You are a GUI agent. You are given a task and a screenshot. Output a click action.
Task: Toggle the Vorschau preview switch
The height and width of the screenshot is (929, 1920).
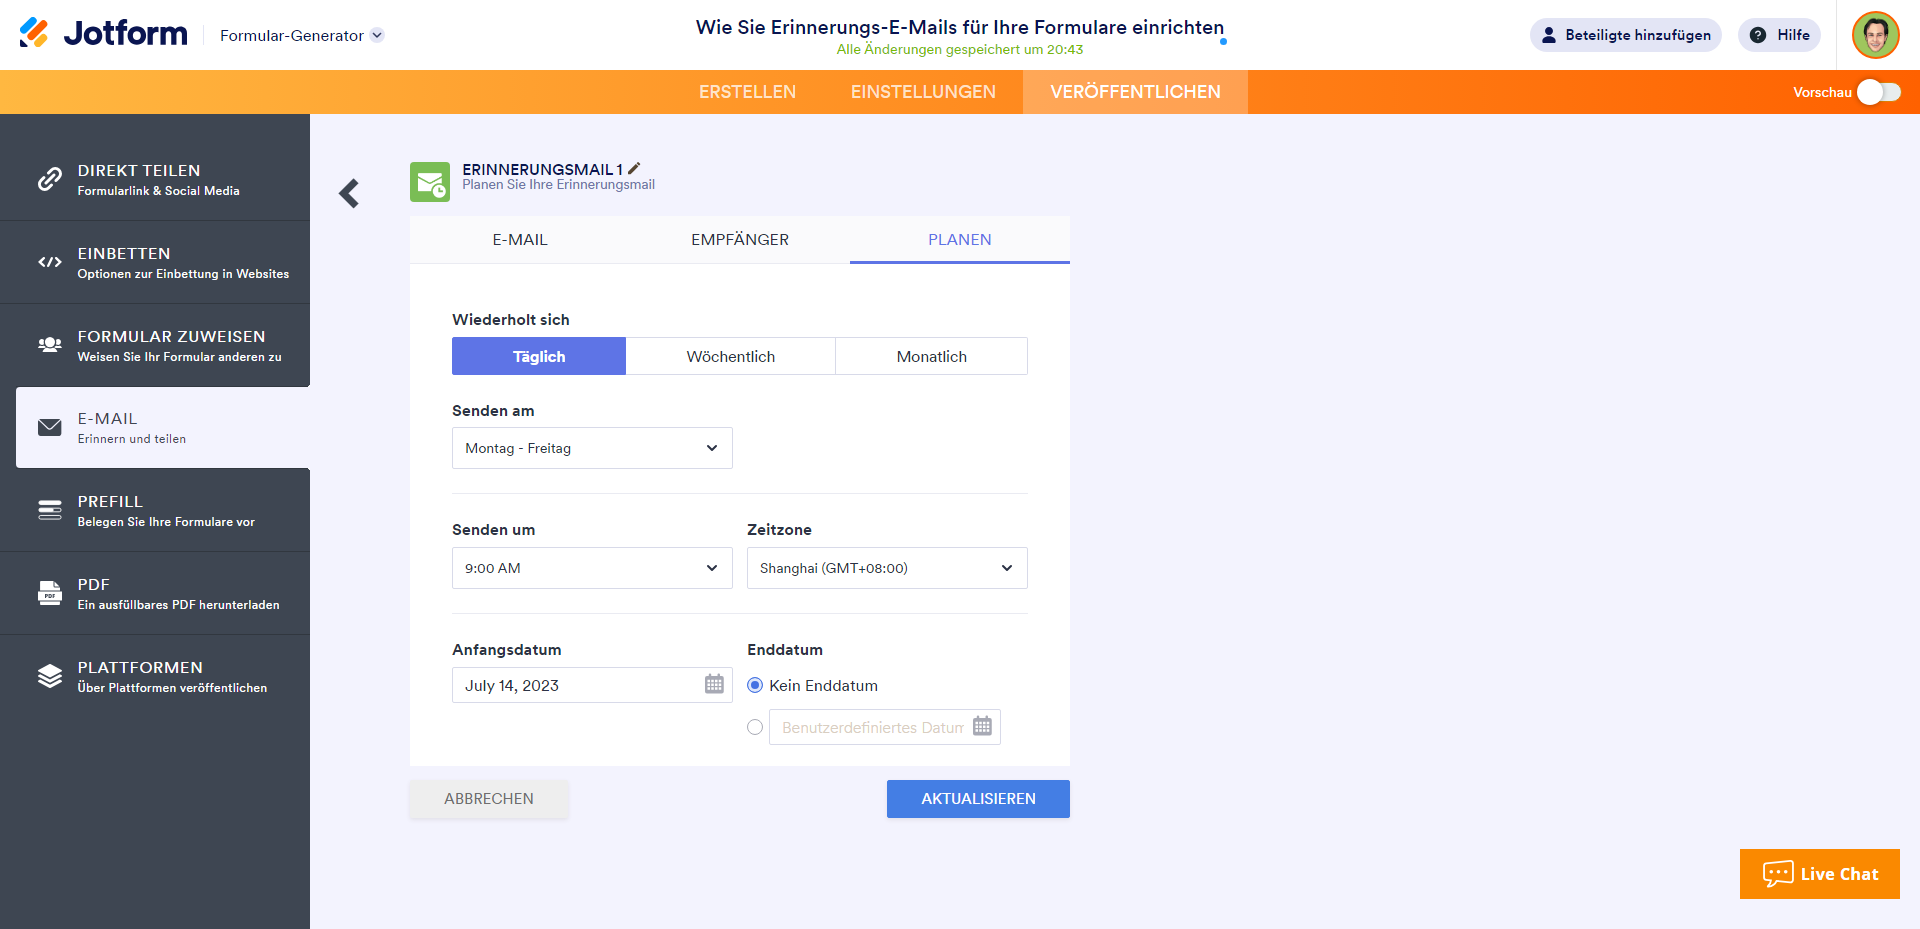tap(1878, 92)
